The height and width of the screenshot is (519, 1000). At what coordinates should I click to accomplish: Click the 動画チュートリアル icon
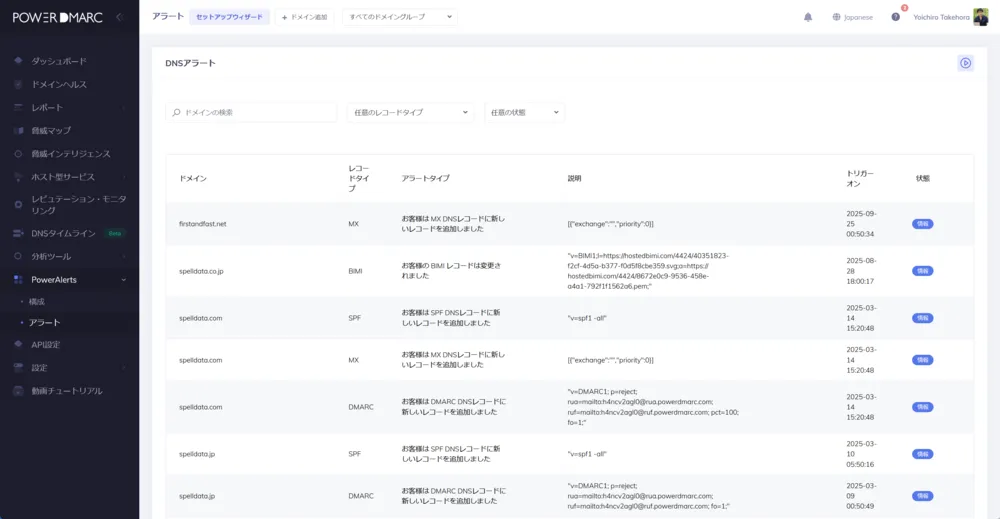coord(18,391)
